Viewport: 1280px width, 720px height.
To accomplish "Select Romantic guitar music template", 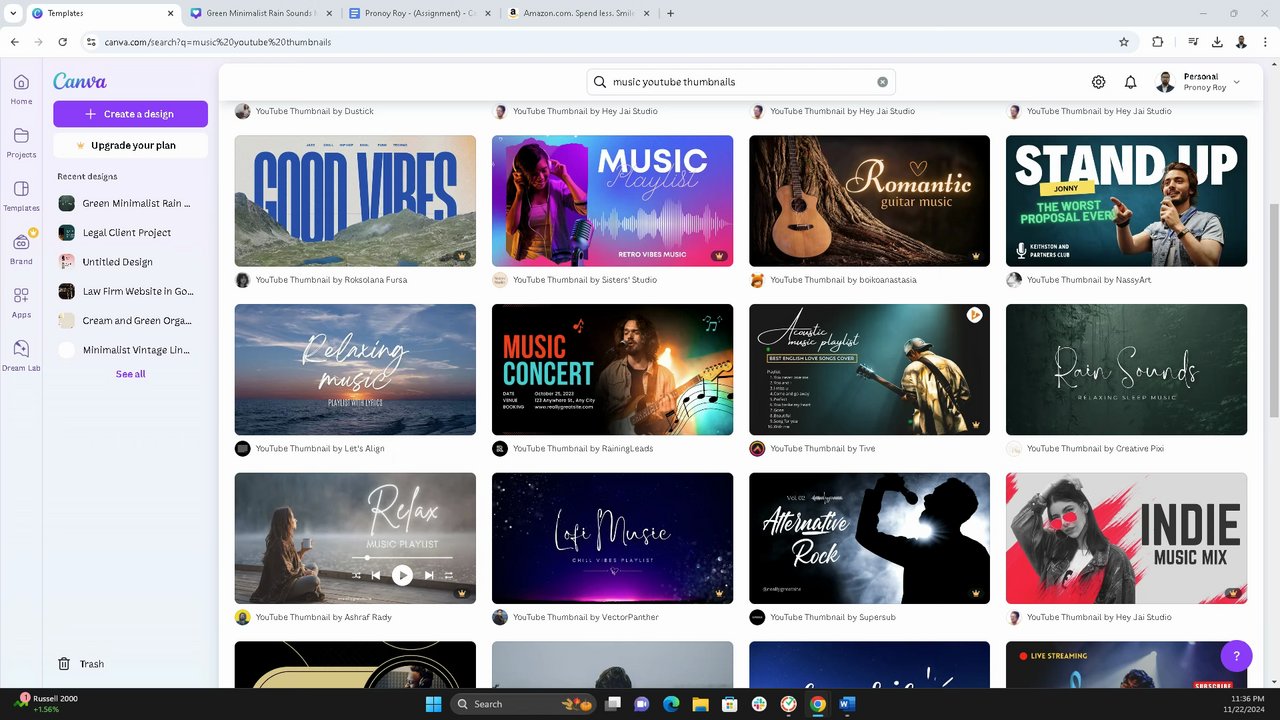I will click(869, 201).
